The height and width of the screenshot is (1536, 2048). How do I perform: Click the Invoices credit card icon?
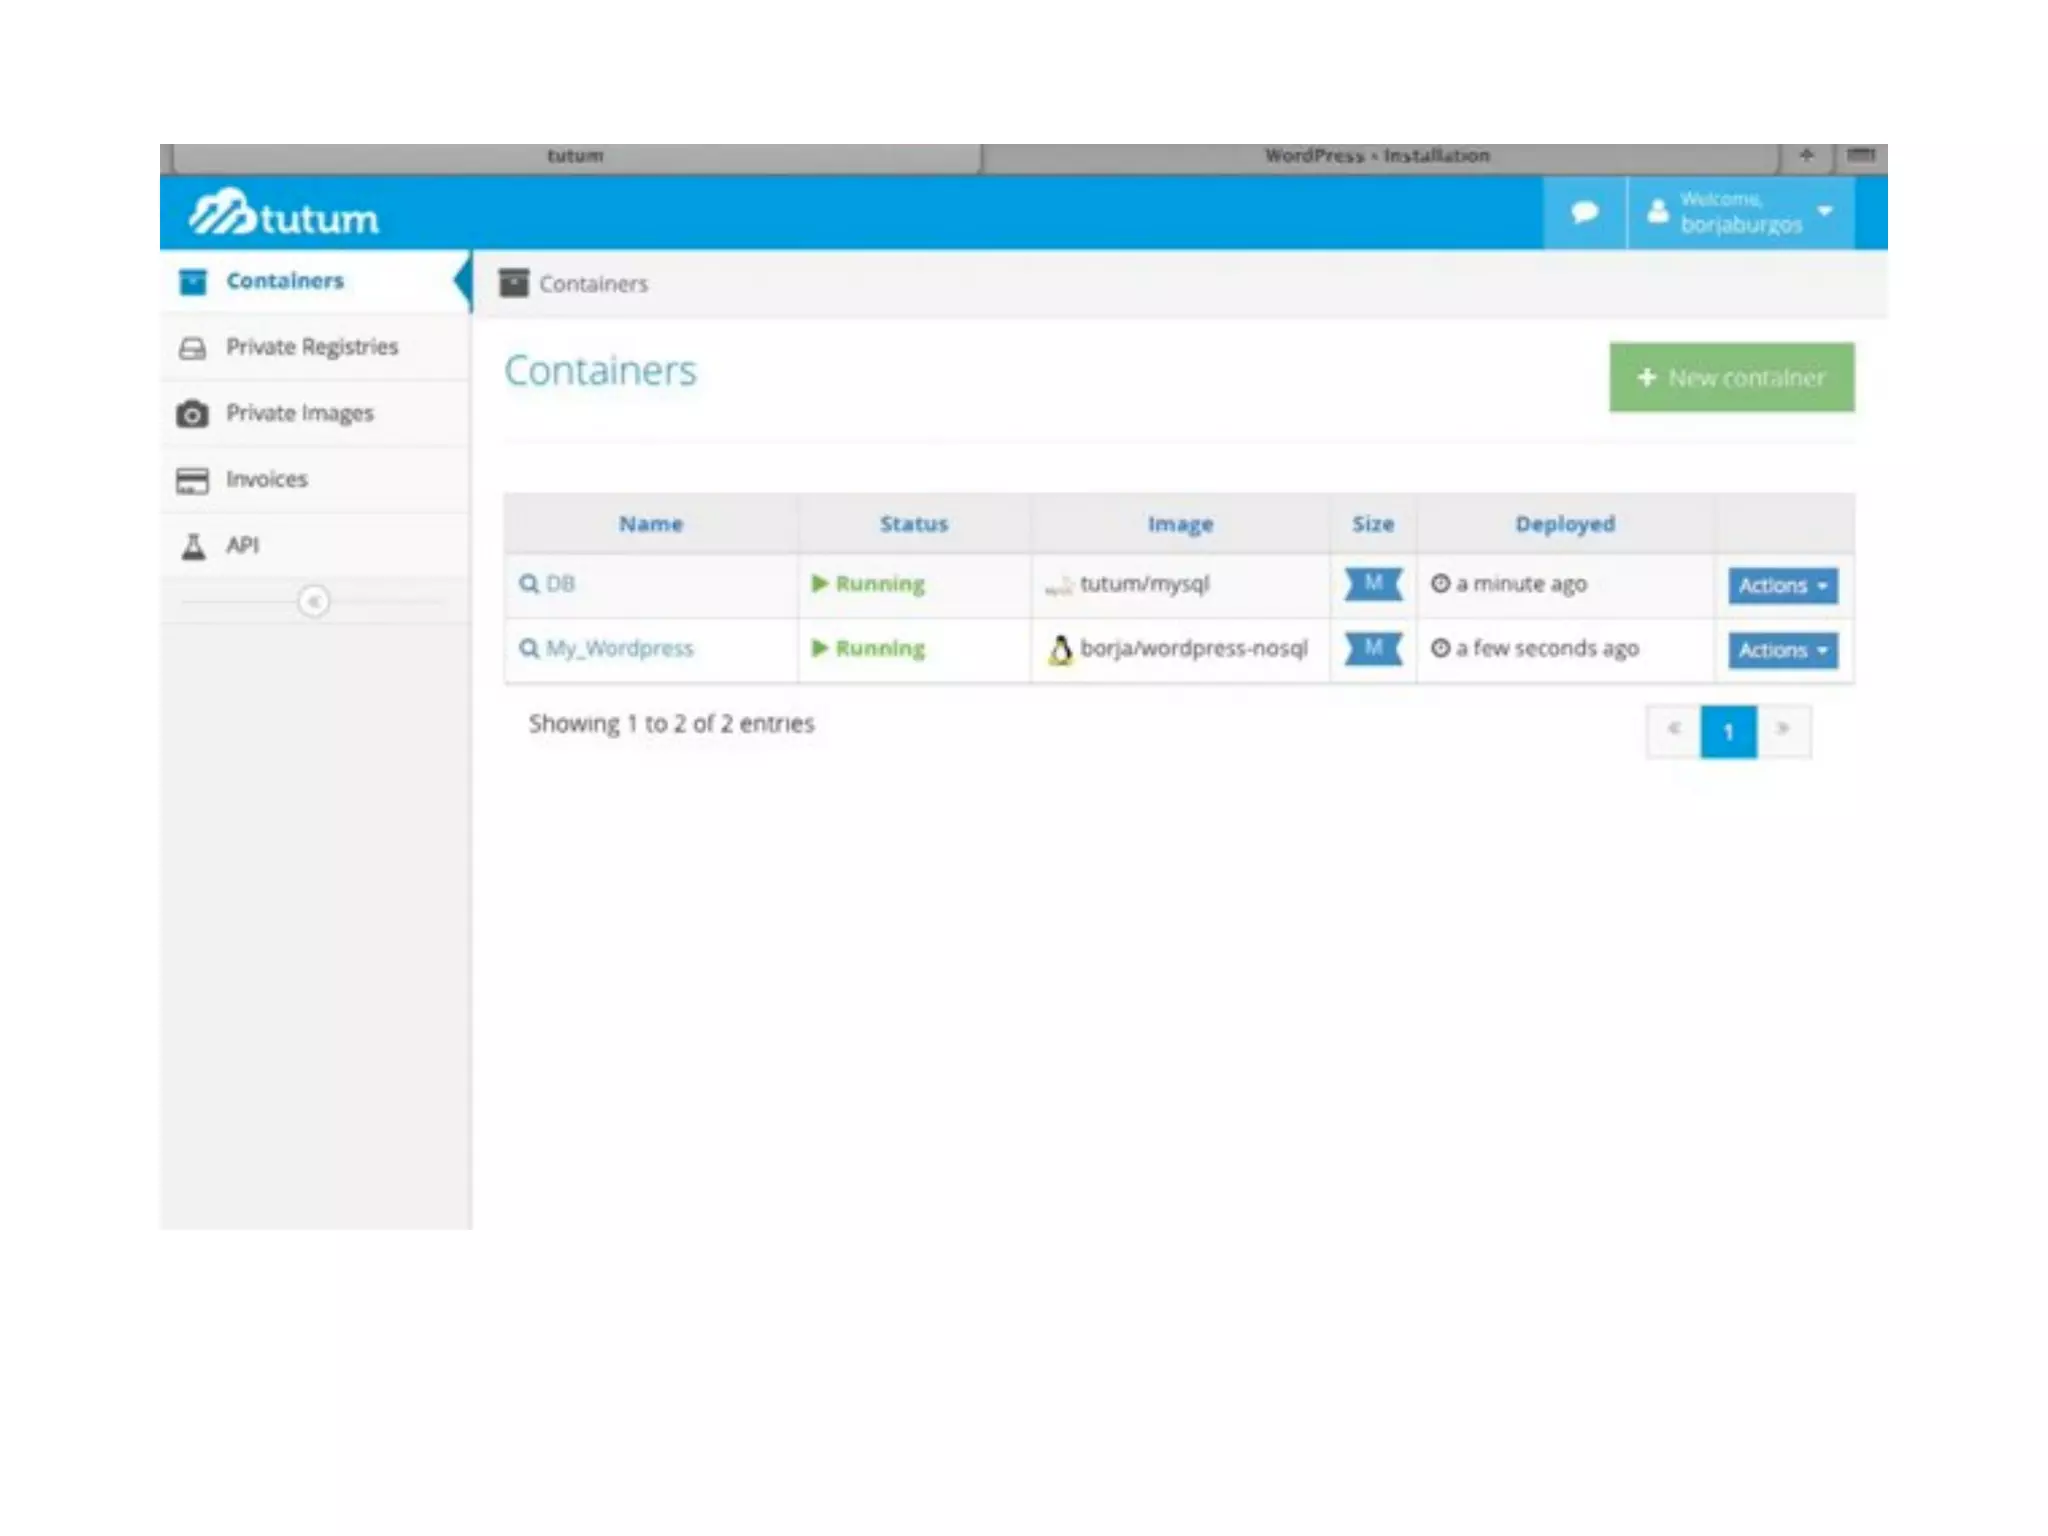click(x=192, y=480)
